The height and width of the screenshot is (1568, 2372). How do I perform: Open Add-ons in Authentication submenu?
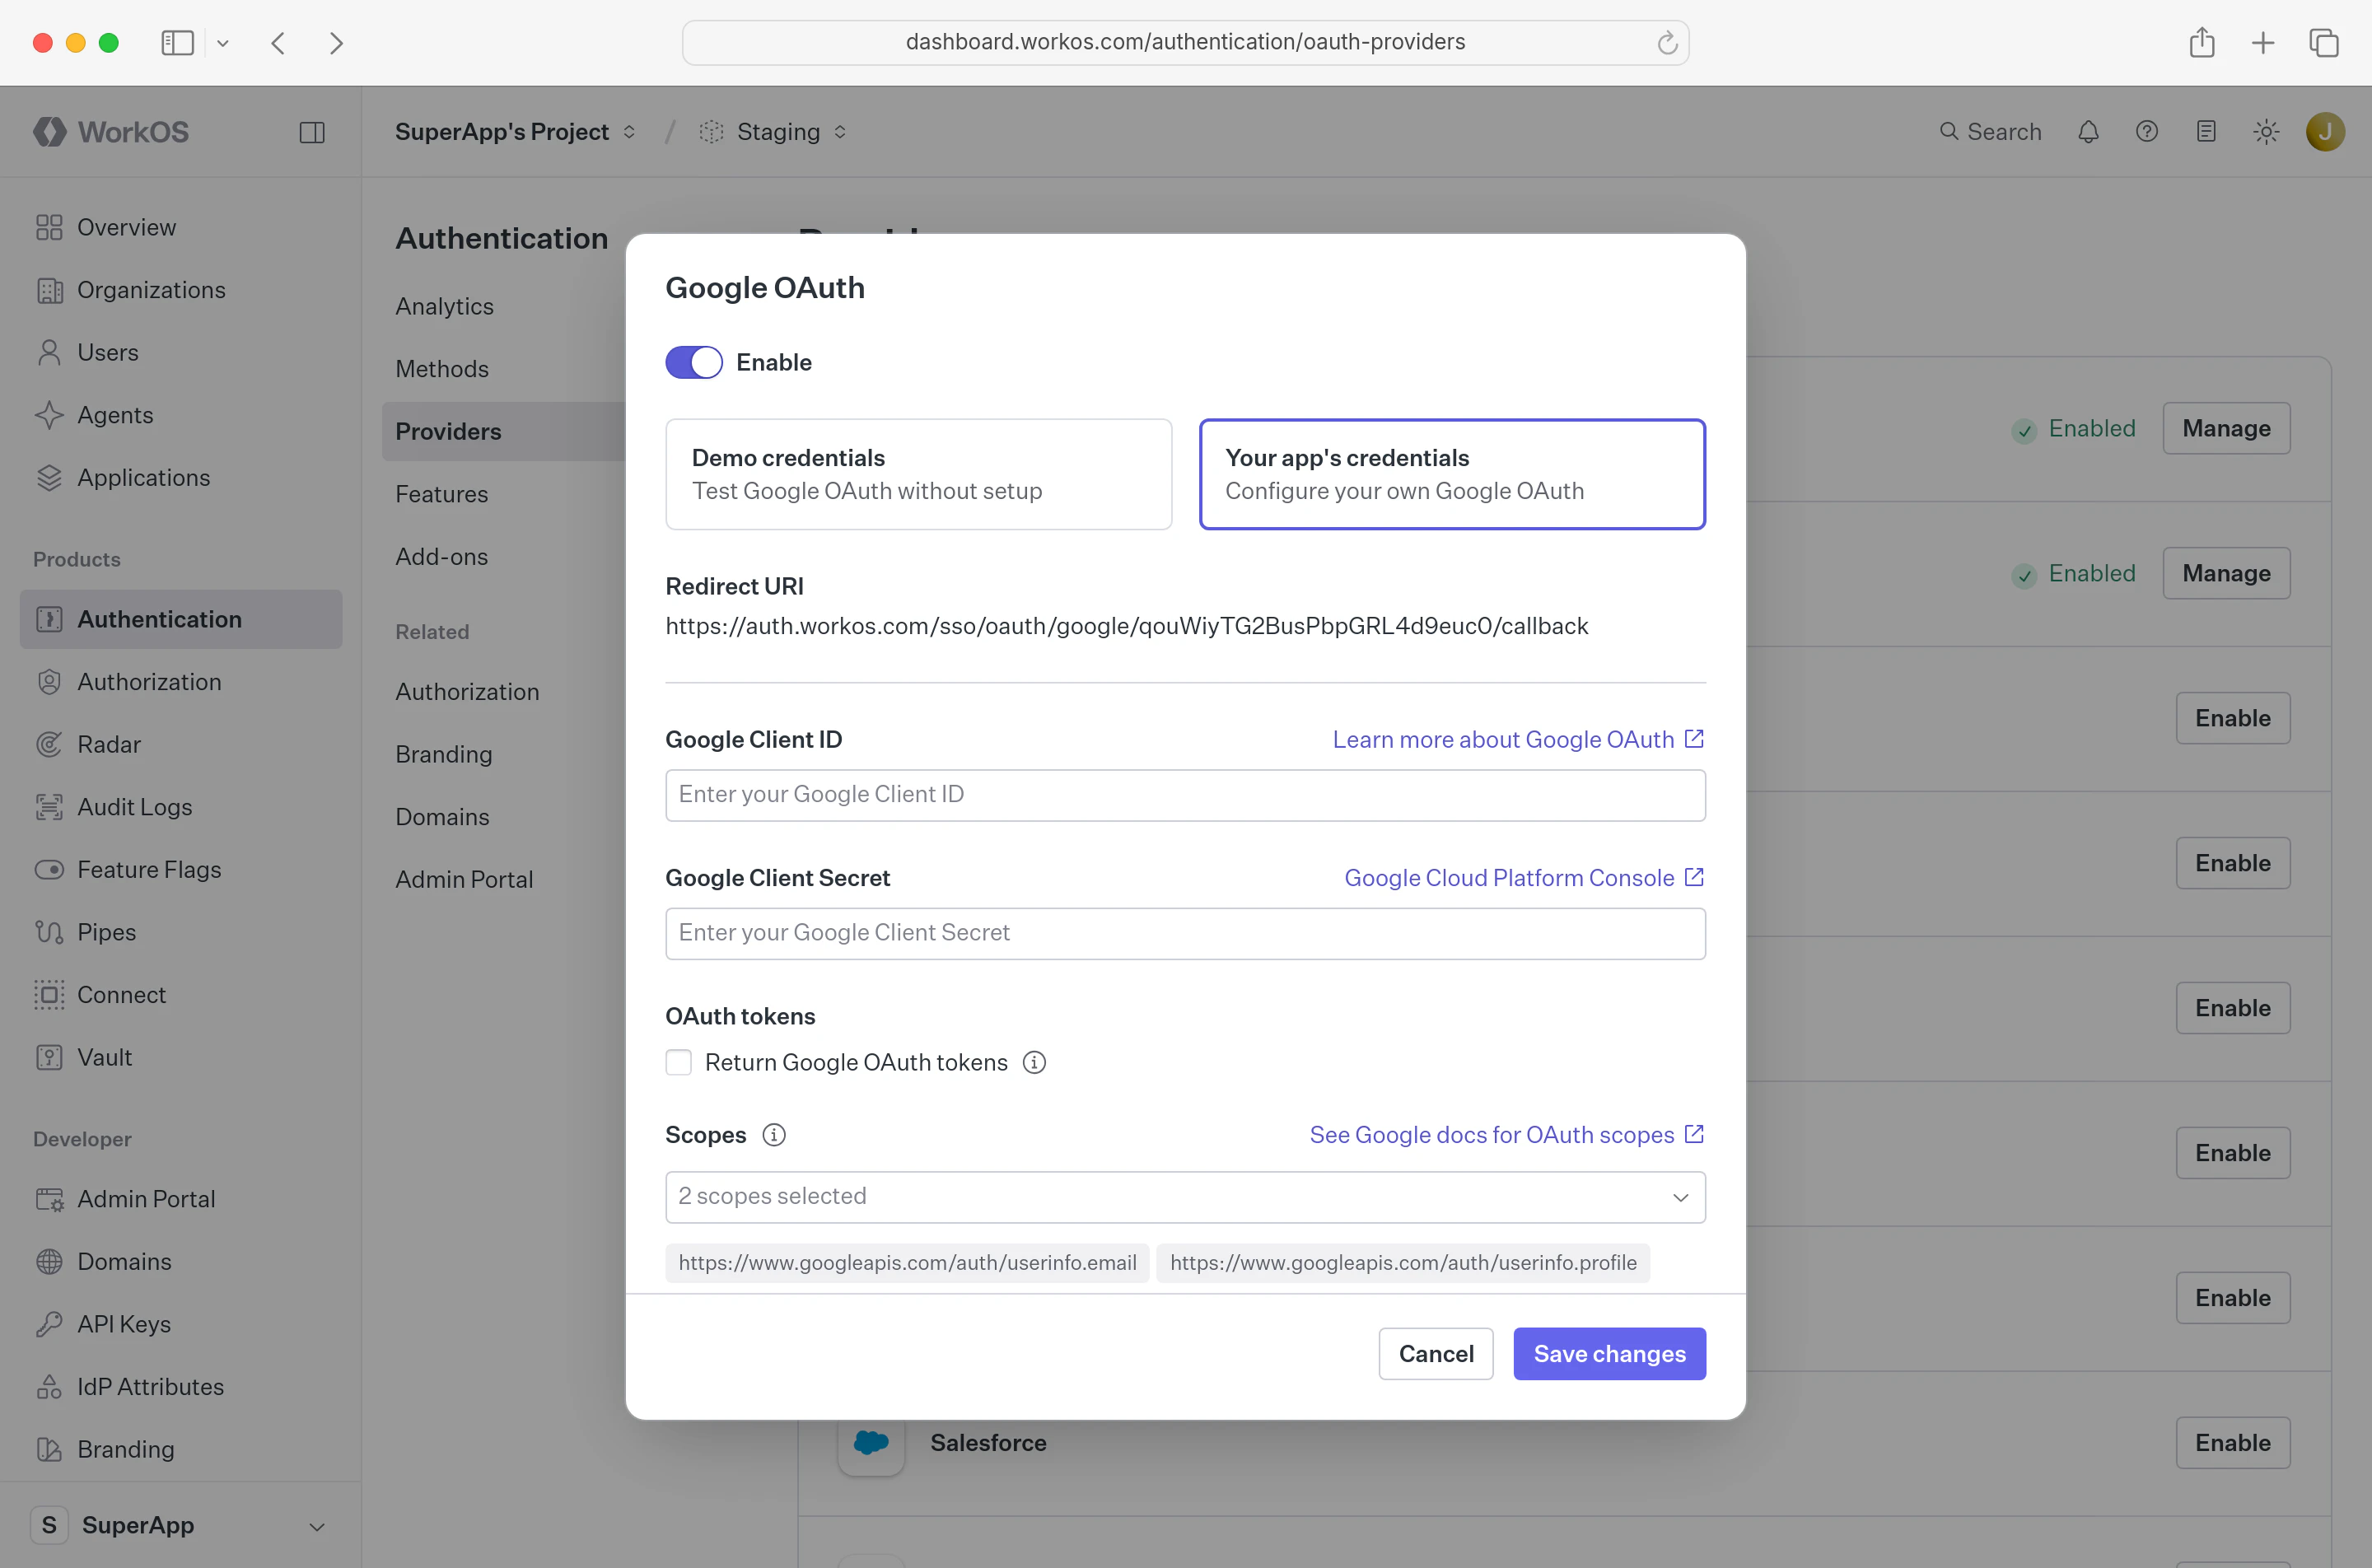[441, 557]
